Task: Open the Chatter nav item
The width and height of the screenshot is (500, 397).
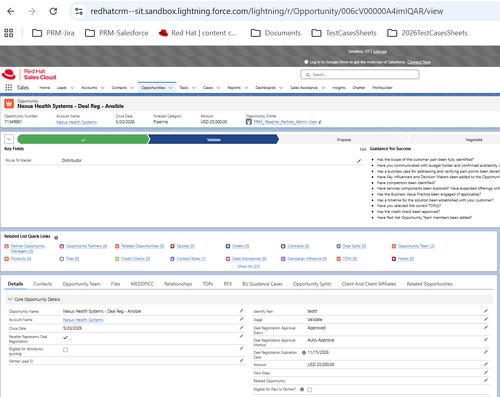Action: coord(359,88)
